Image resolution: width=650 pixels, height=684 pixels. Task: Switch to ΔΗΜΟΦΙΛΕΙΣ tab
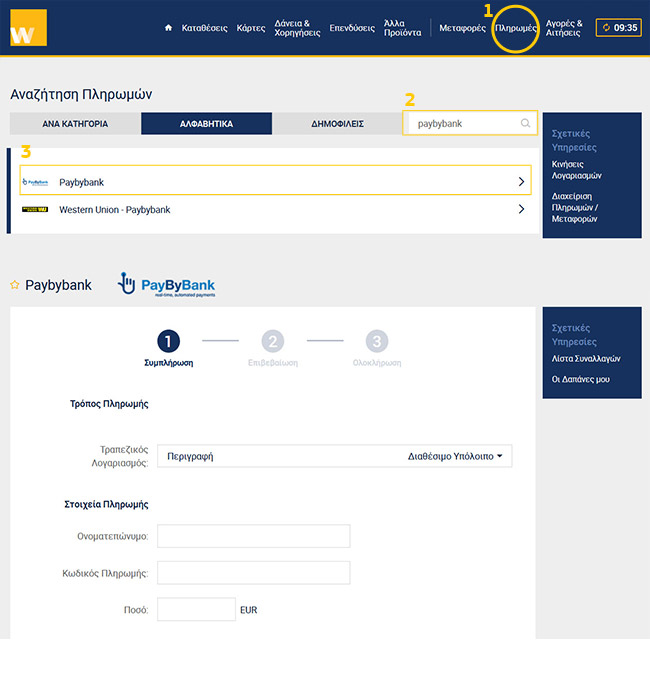click(x=337, y=124)
